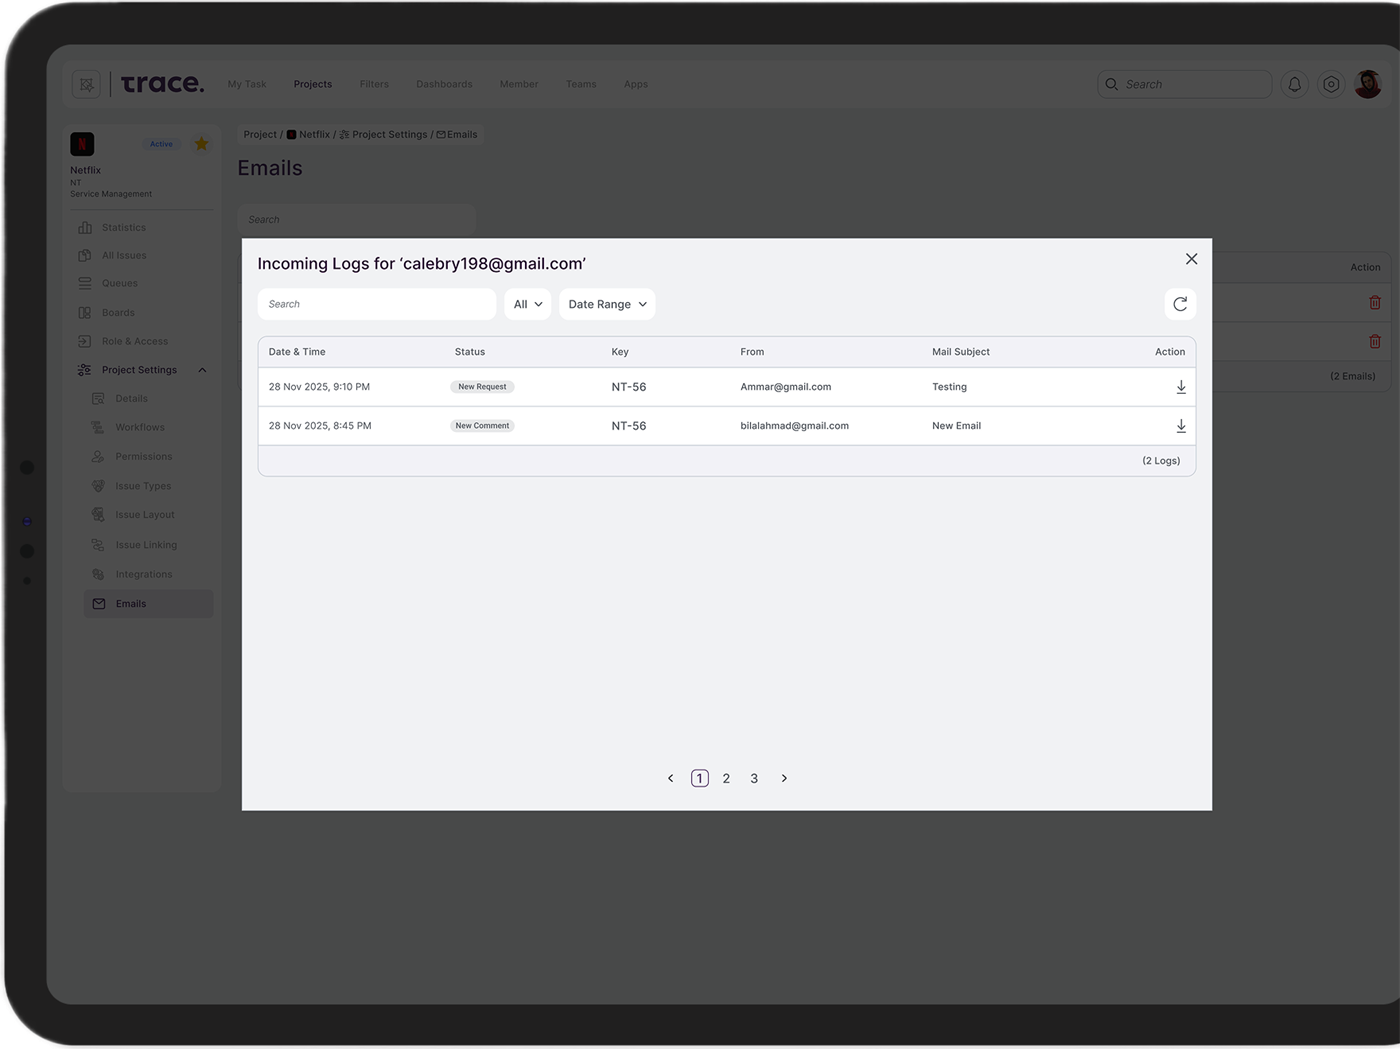Screen dimensions: 1400x1049
Task: Open the settings icon beside the bell
Action: click(x=1331, y=84)
